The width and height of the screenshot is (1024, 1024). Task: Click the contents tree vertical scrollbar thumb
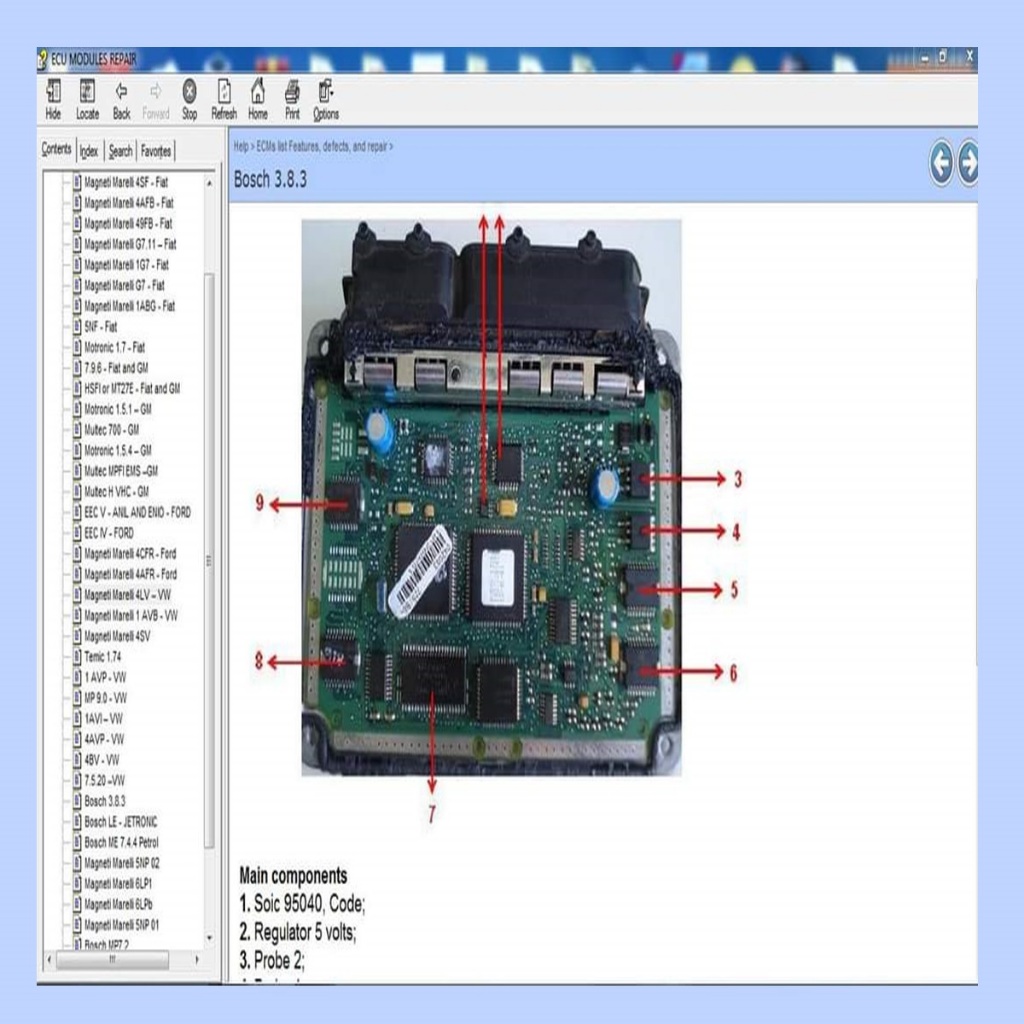tap(209, 560)
